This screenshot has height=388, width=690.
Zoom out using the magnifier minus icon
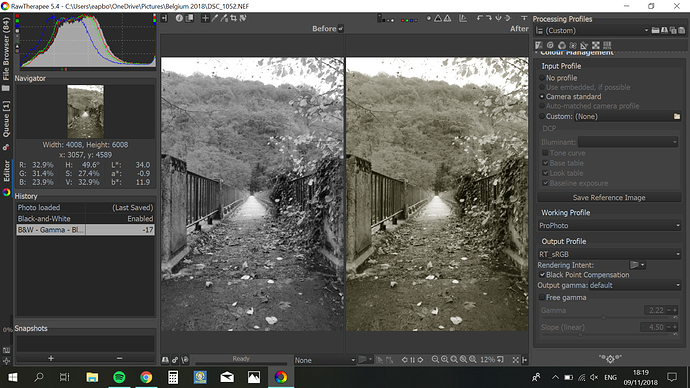(x=435, y=359)
